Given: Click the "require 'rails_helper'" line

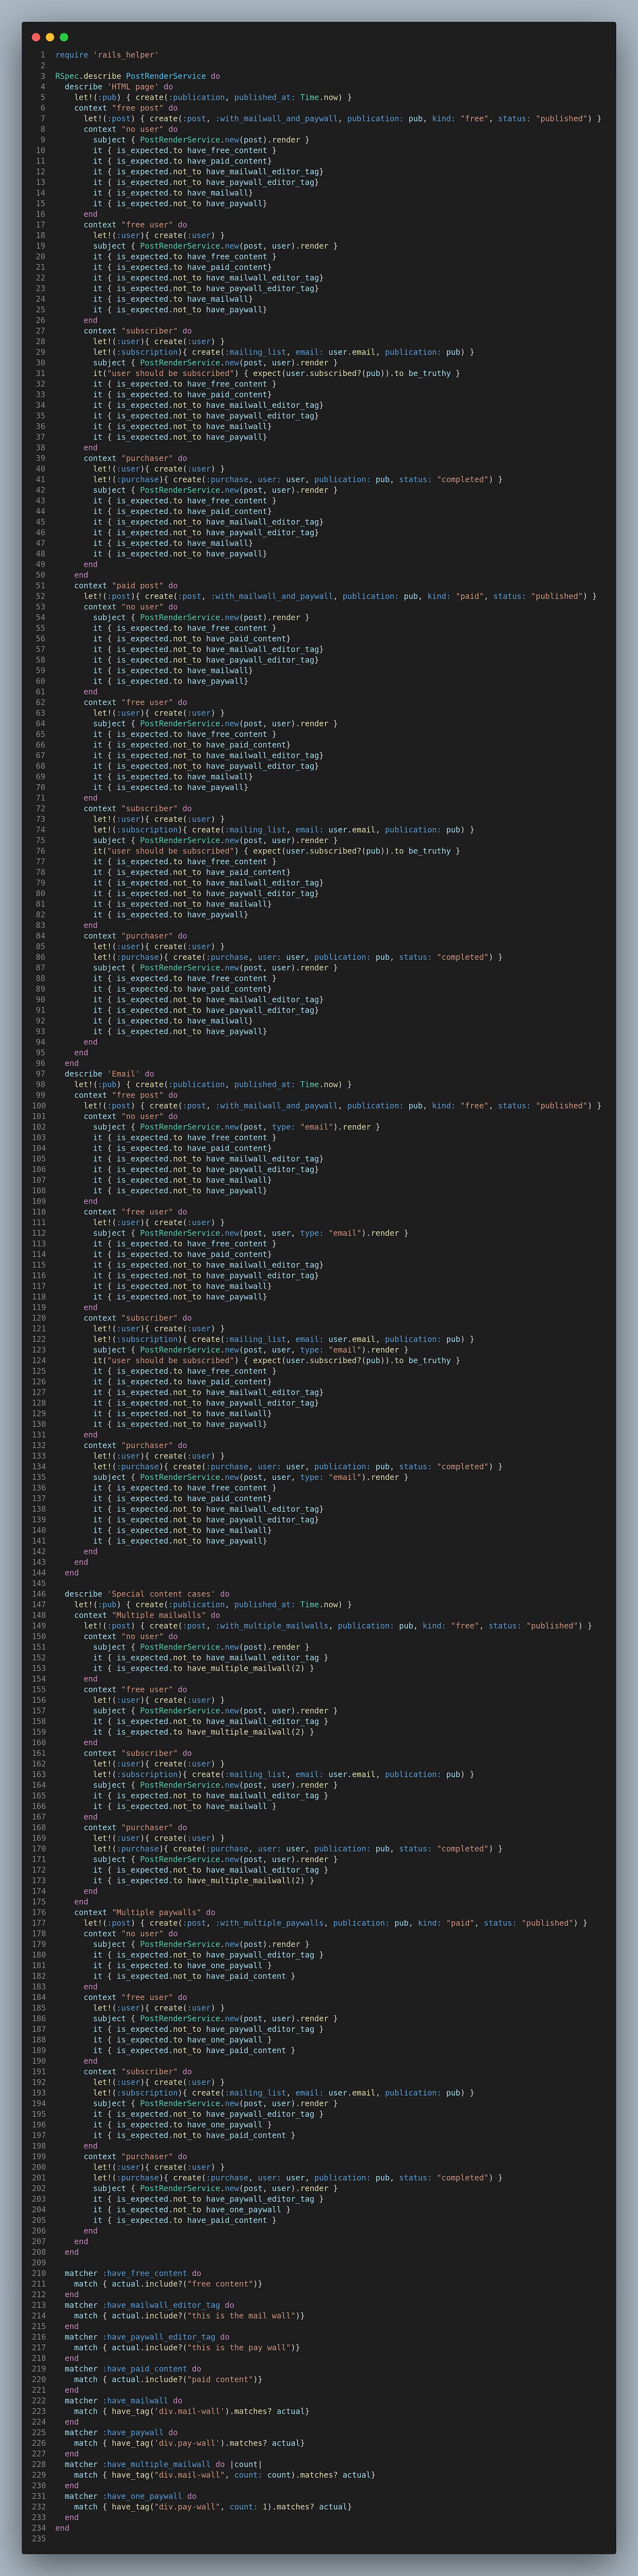Looking at the screenshot, I should click(106, 55).
